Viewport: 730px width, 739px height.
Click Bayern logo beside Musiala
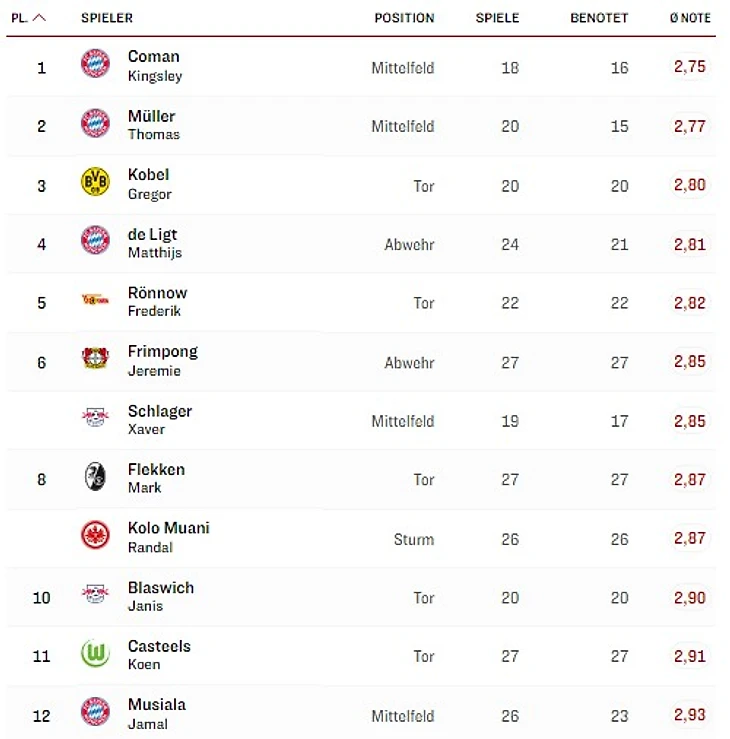(95, 713)
